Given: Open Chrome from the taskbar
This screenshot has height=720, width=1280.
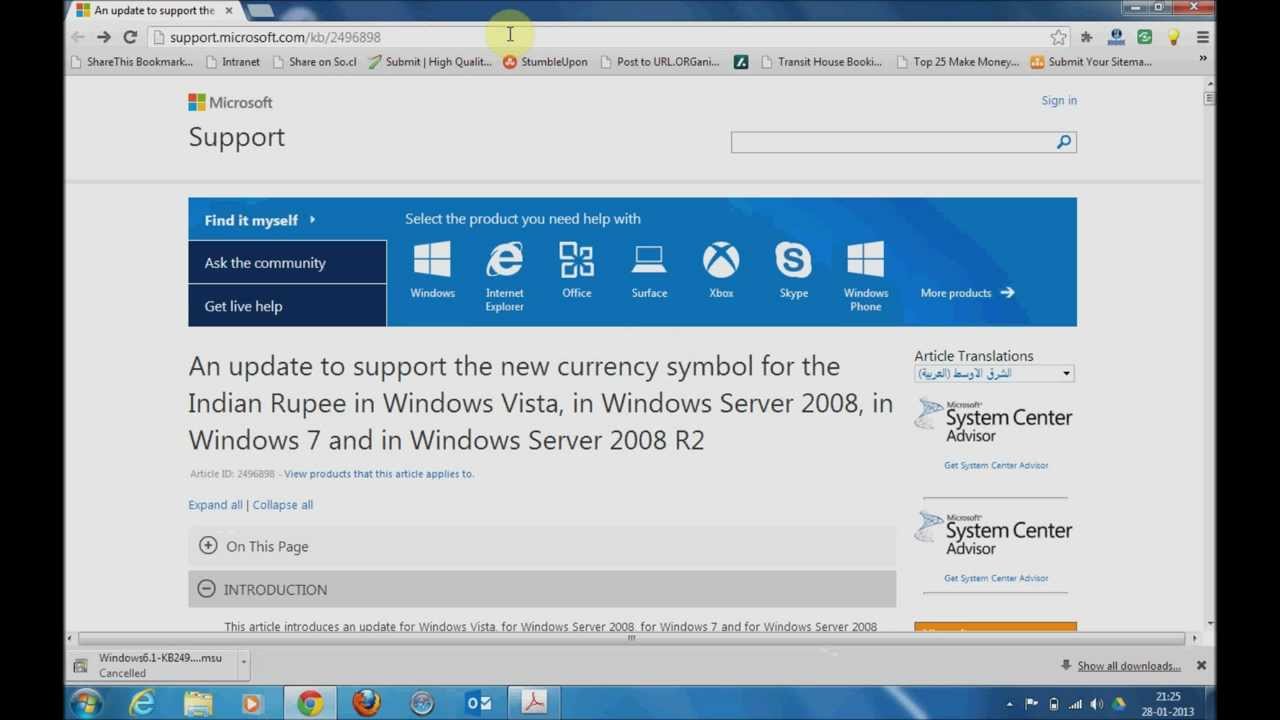Looking at the screenshot, I should [x=310, y=704].
